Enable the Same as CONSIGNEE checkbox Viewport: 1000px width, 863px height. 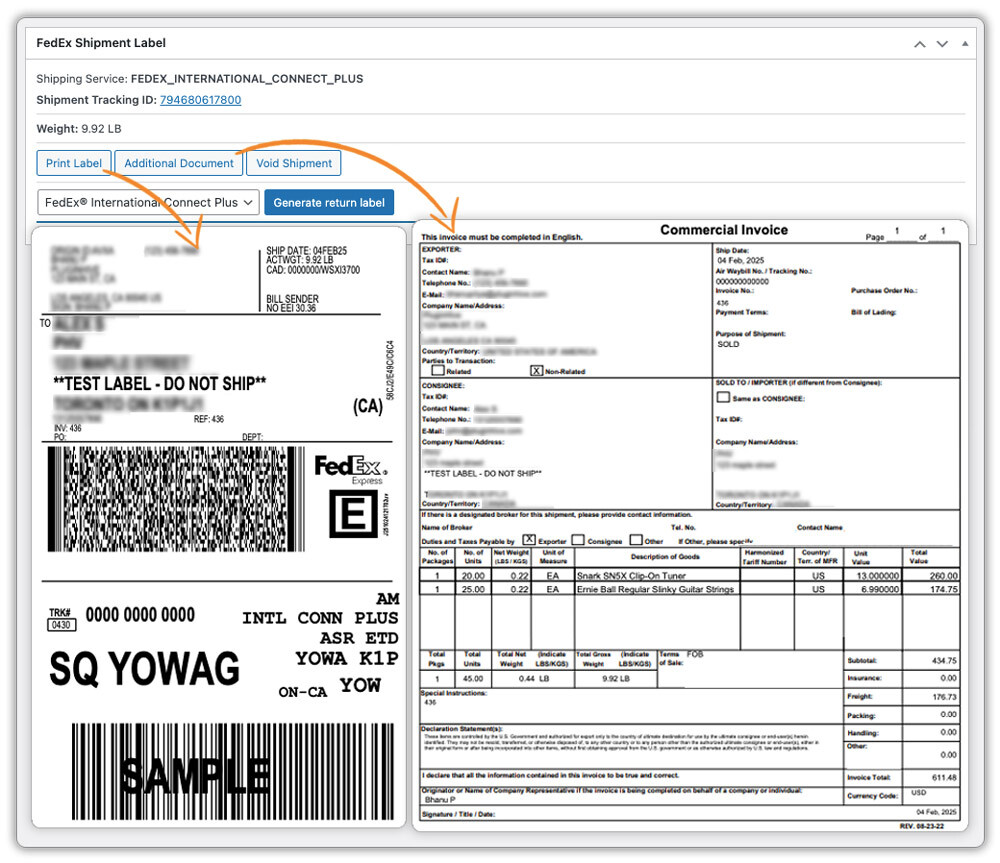pyautogui.click(x=722, y=397)
